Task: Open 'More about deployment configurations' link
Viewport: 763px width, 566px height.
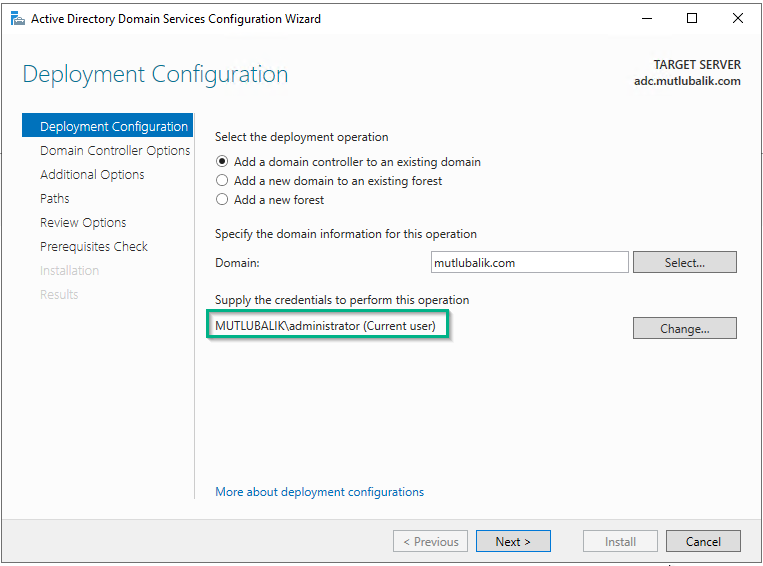Action: 319,492
